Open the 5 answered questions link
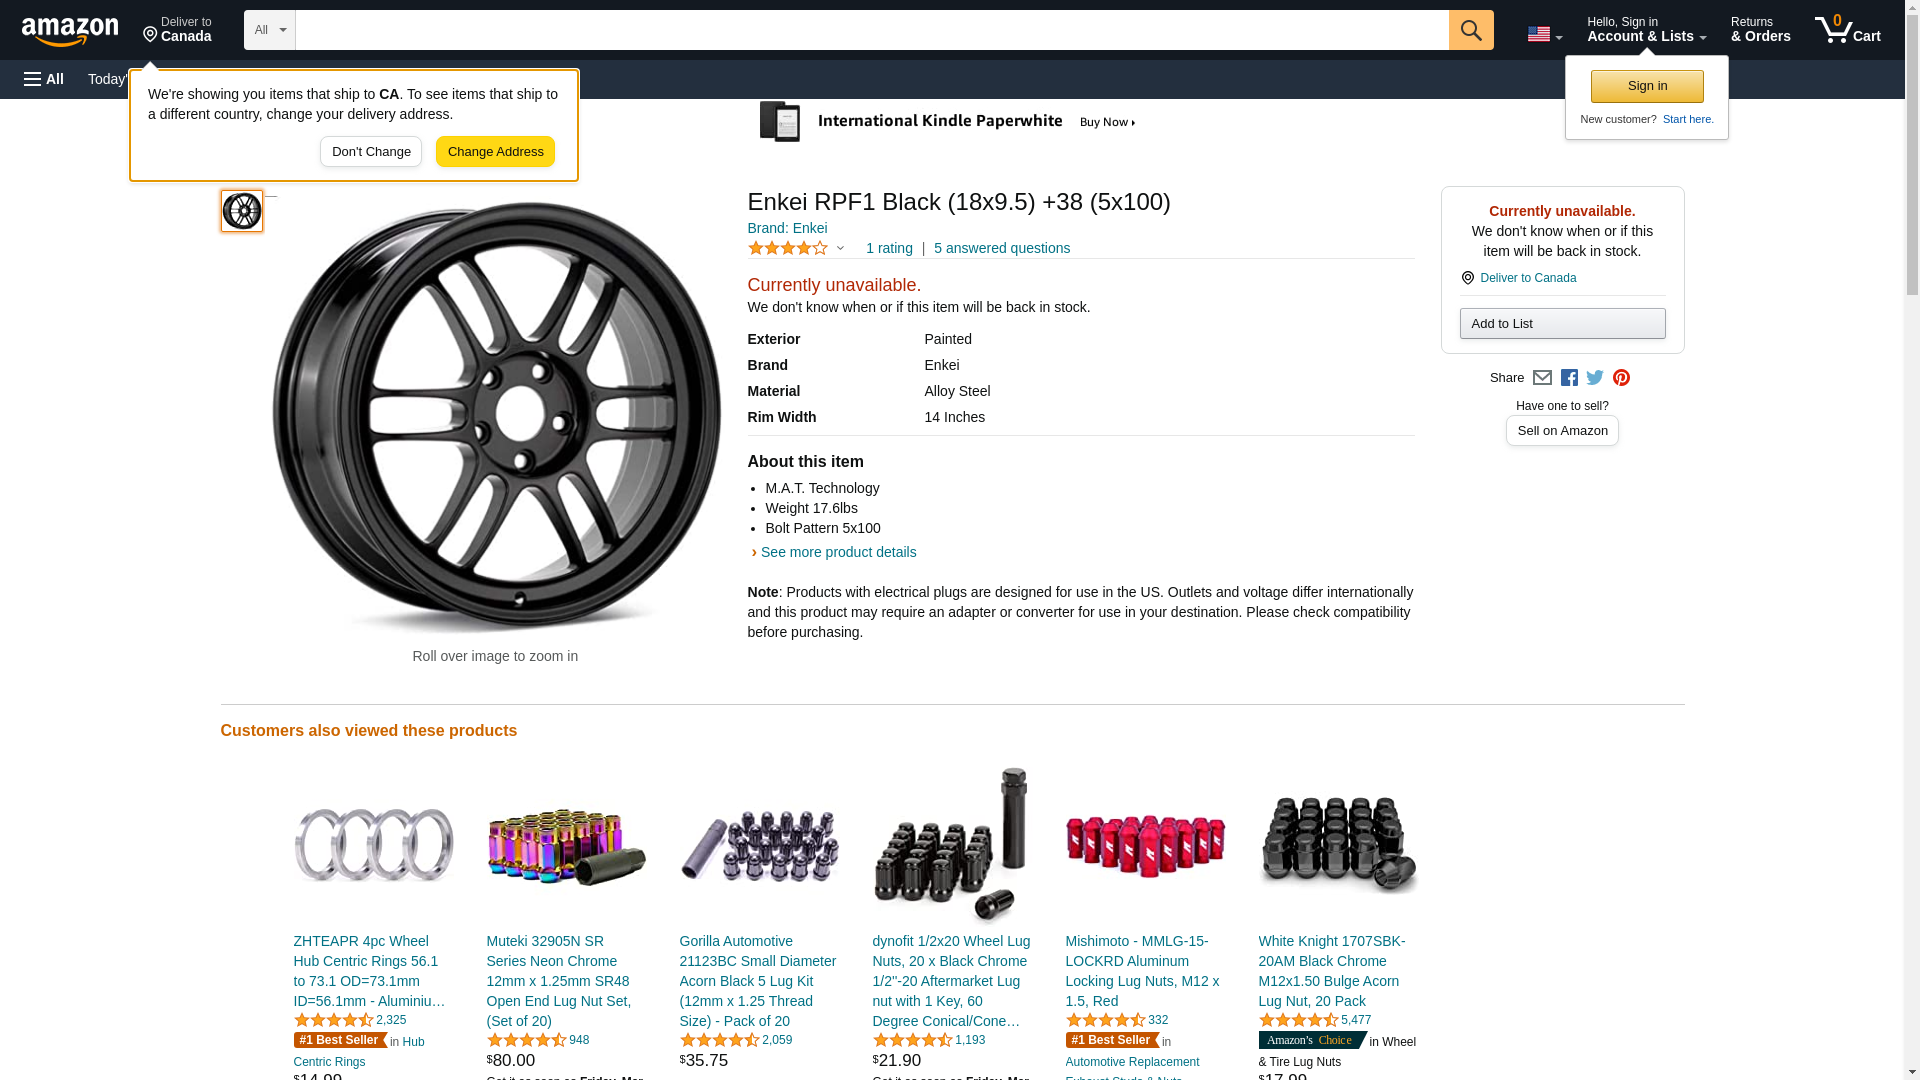 (x=1001, y=248)
